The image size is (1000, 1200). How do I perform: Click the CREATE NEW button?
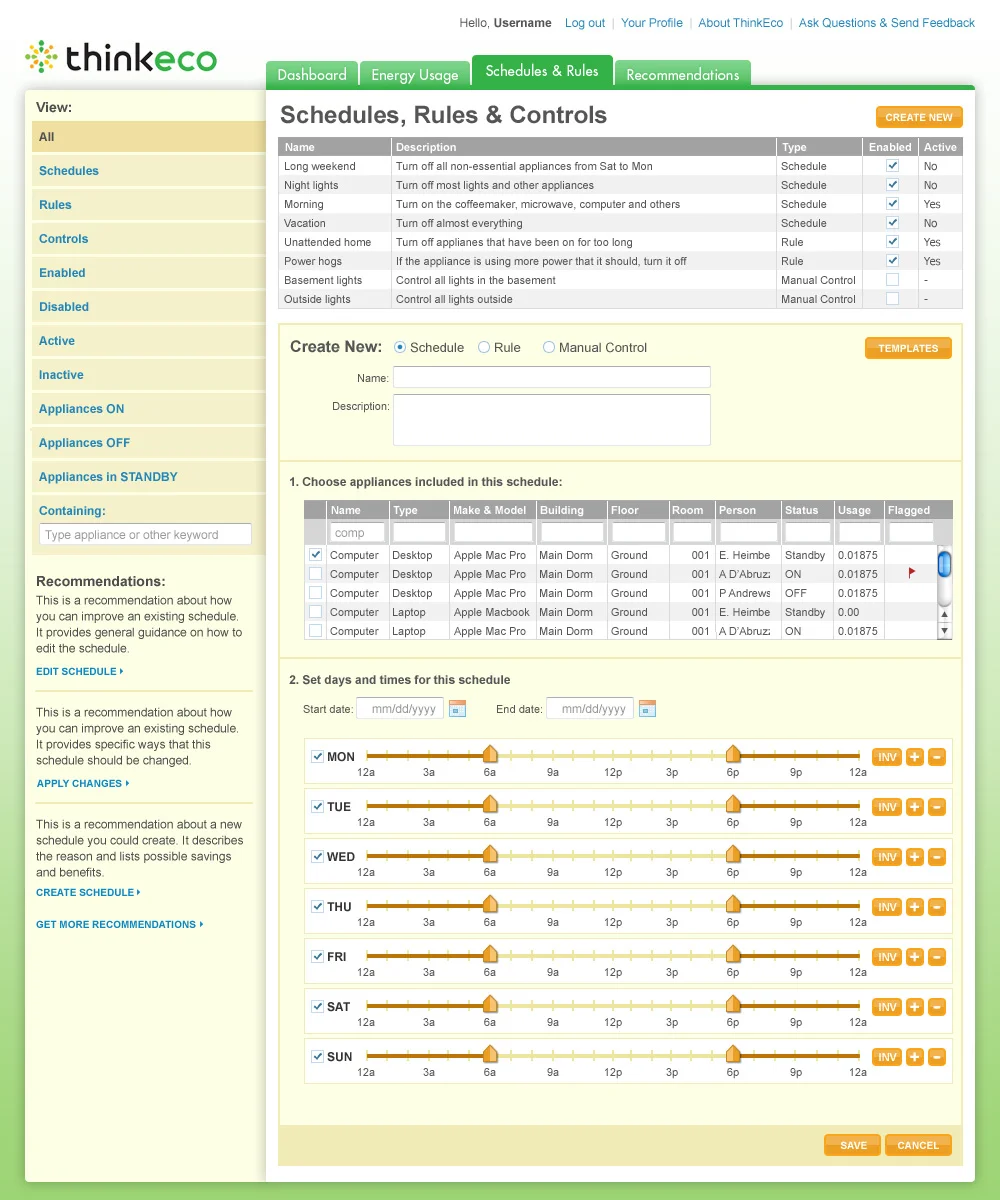[x=919, y=117]
